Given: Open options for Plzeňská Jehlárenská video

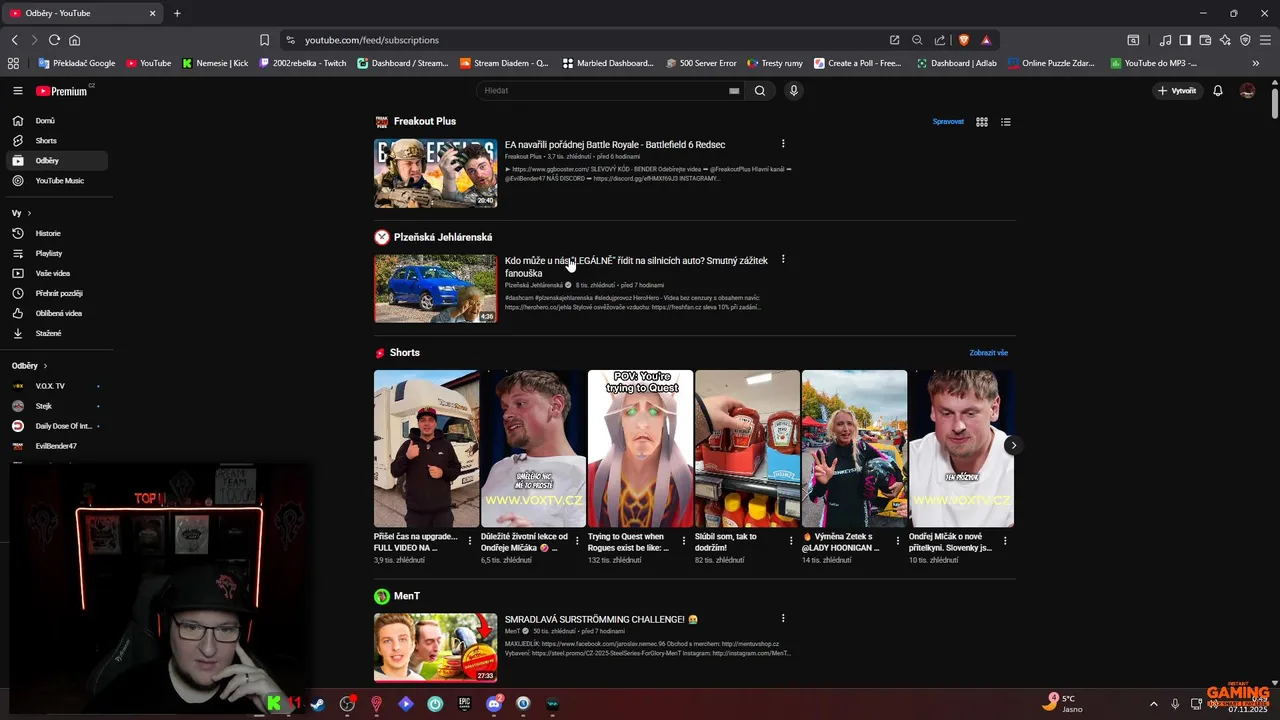Looking at the screenshot, I should tap(783, 259).
